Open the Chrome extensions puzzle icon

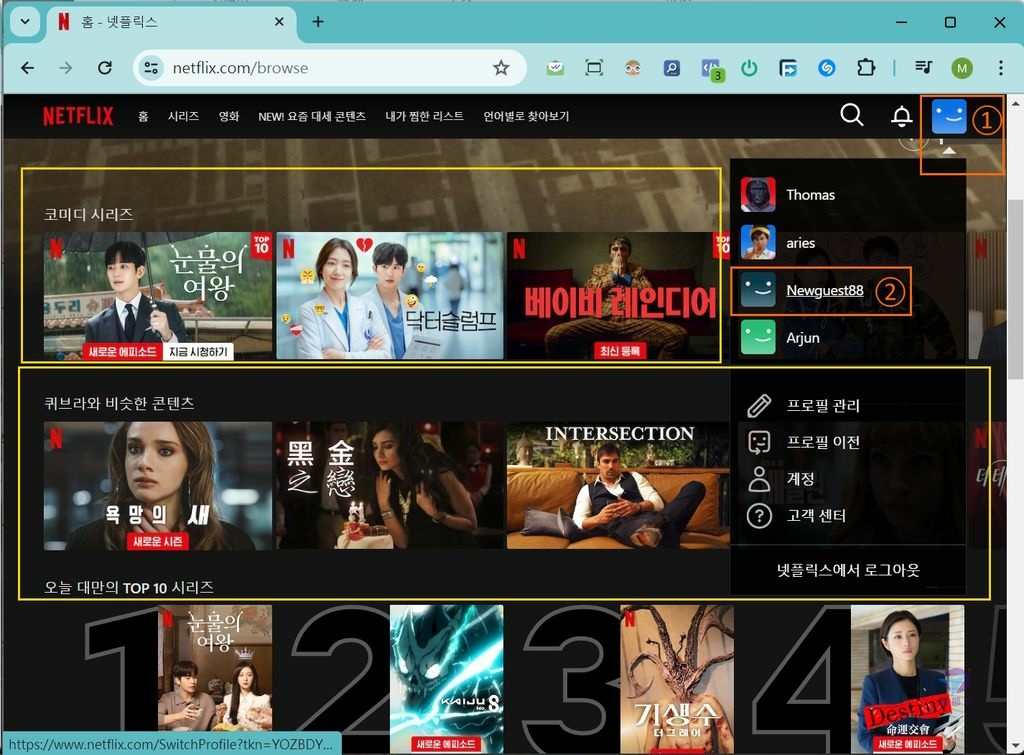(866, 67)
